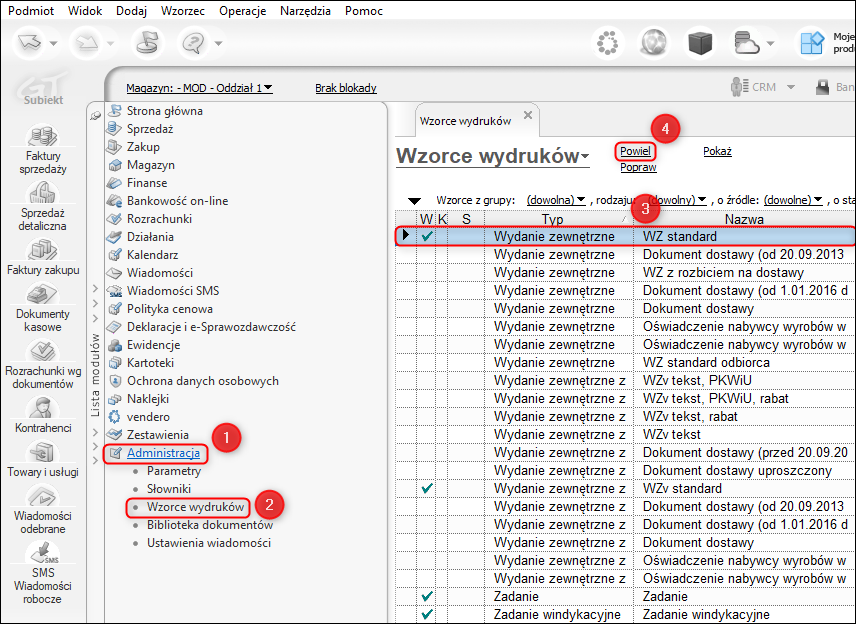This screenshot has width=856, height=624.
Task: Expand the back arrow dropdown
Action: pyautogui.click(x=54, y=44)
